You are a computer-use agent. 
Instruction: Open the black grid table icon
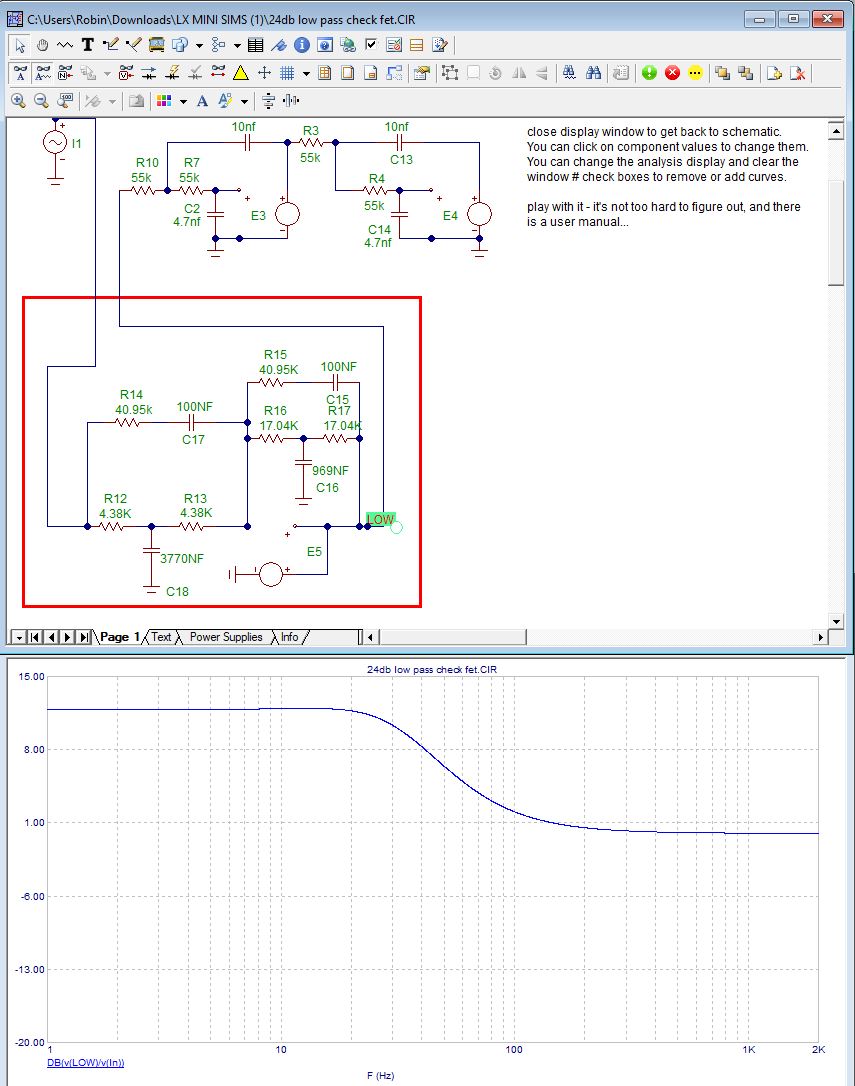pos(256,45)
